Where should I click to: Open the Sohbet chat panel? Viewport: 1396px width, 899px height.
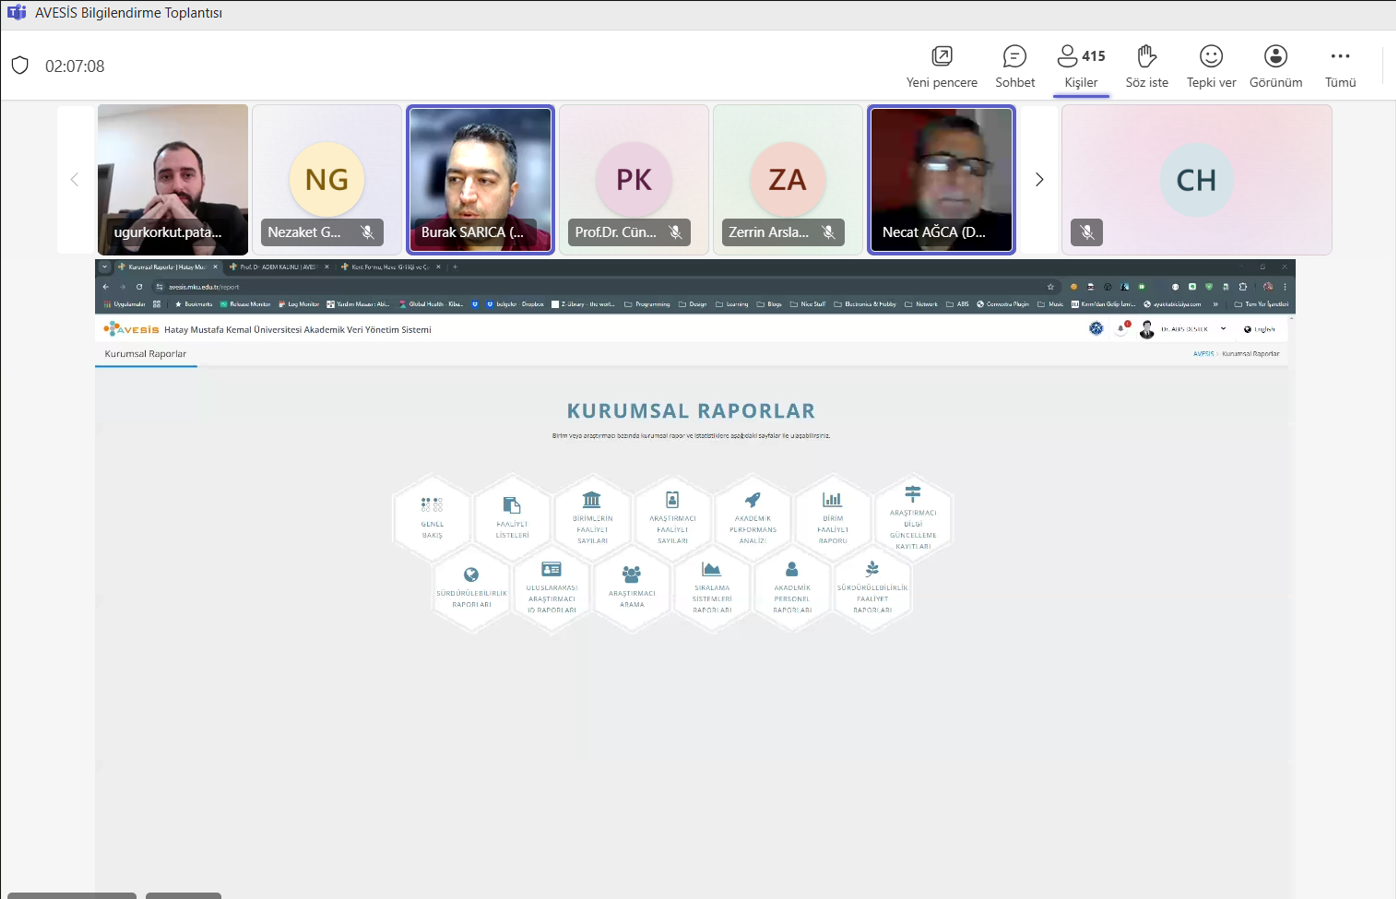click(x=1014, y=66)
